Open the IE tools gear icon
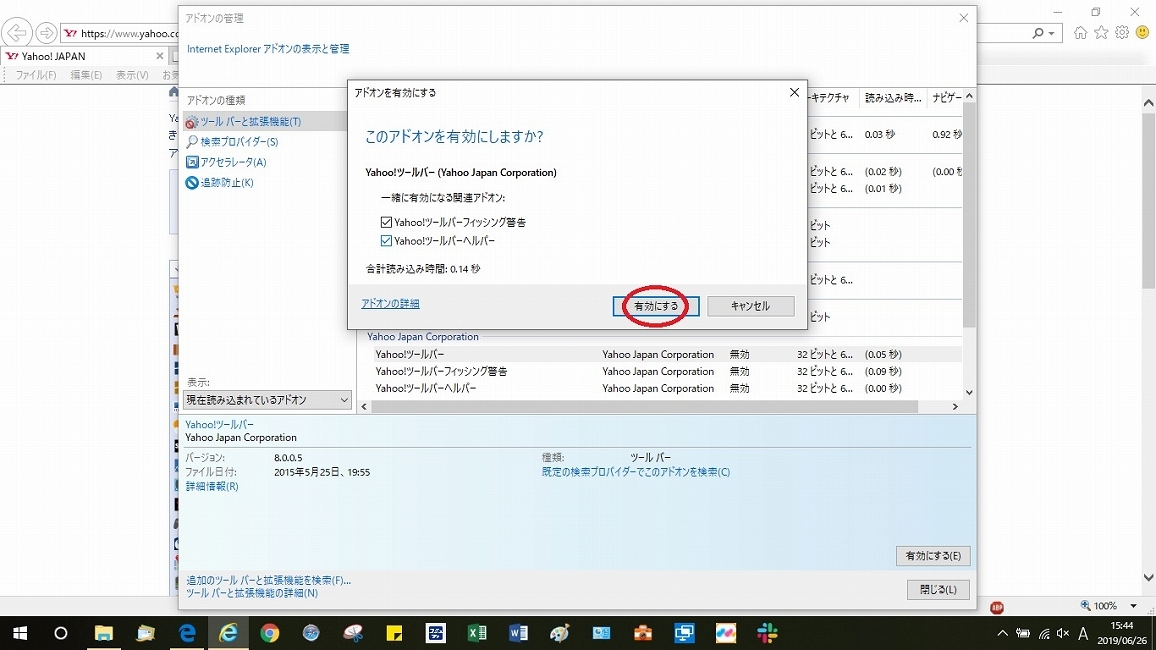This screenshot has width=1156, height=650. tap(1122, 32)
